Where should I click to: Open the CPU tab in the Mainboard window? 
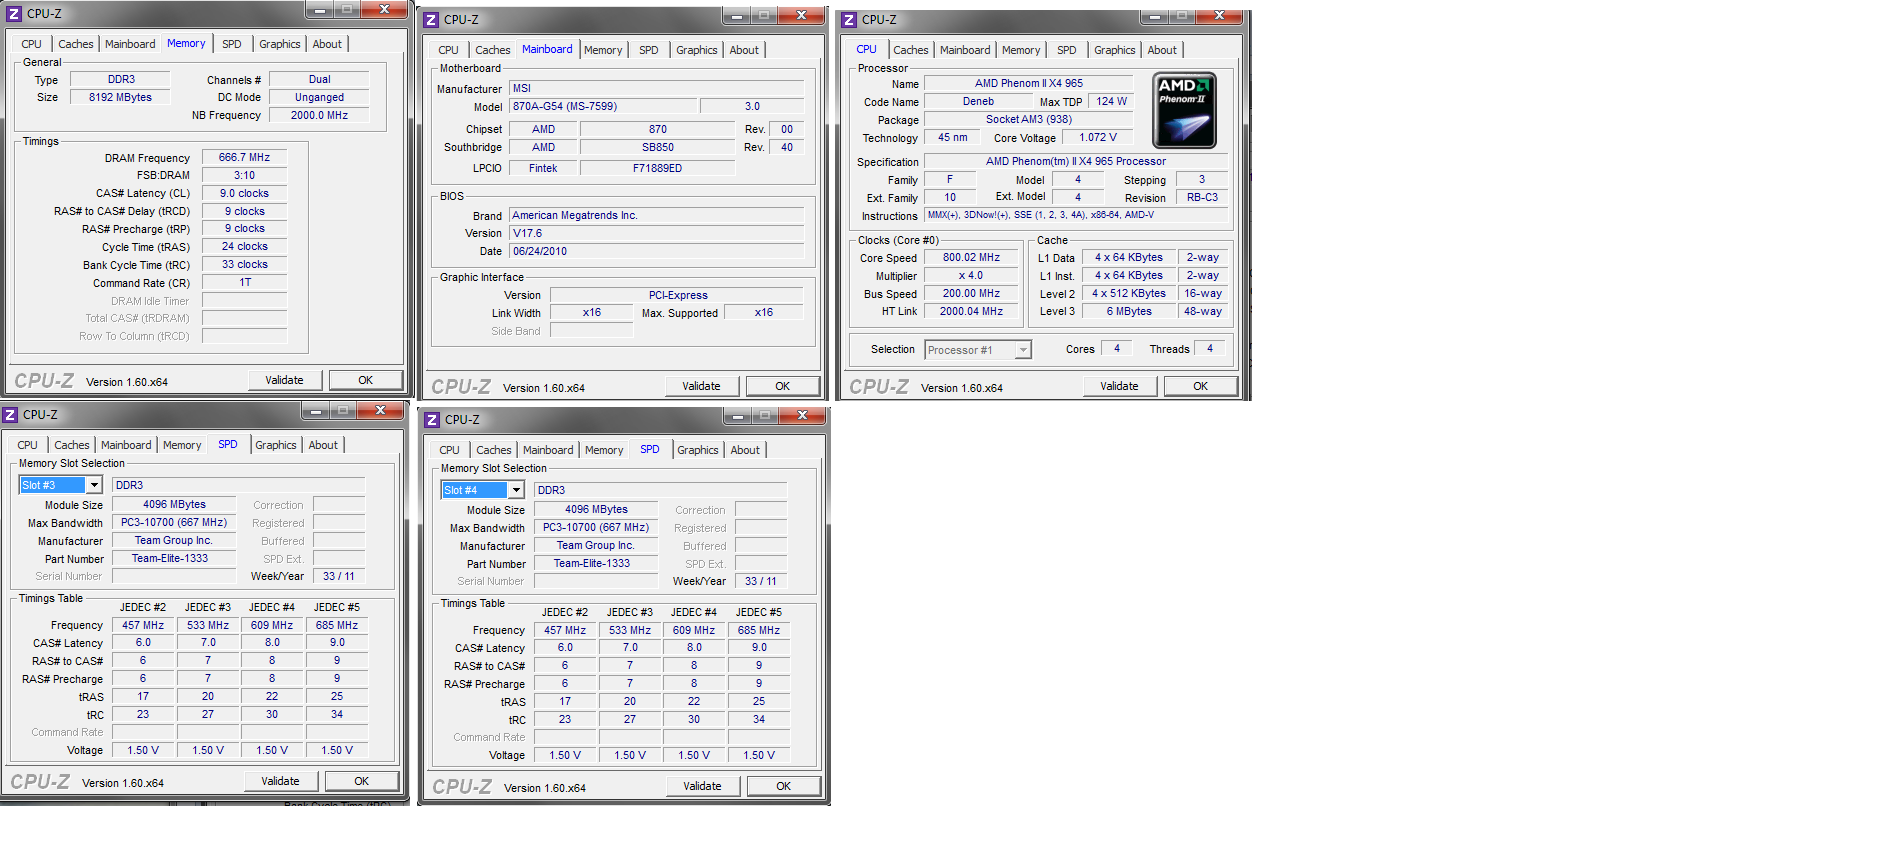(449, 50)
